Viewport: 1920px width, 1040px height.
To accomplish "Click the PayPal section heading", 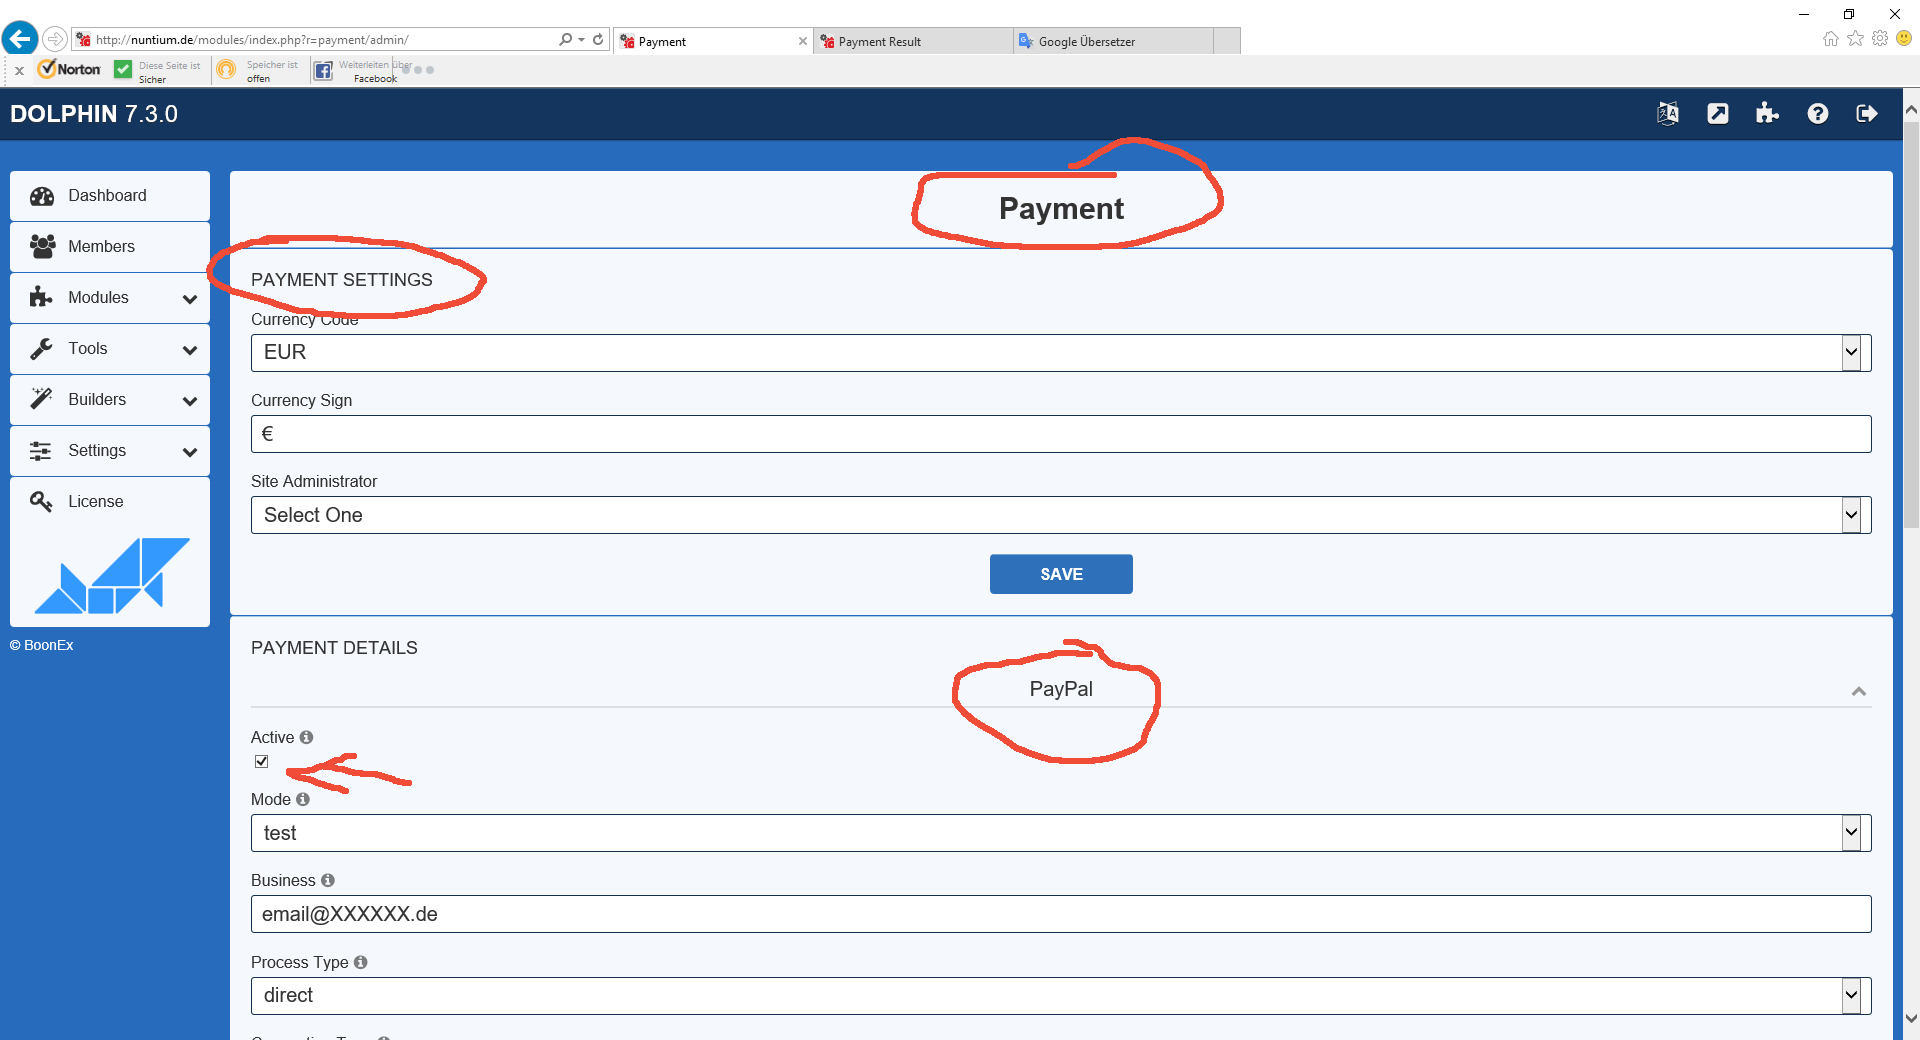I will 1061,689.
